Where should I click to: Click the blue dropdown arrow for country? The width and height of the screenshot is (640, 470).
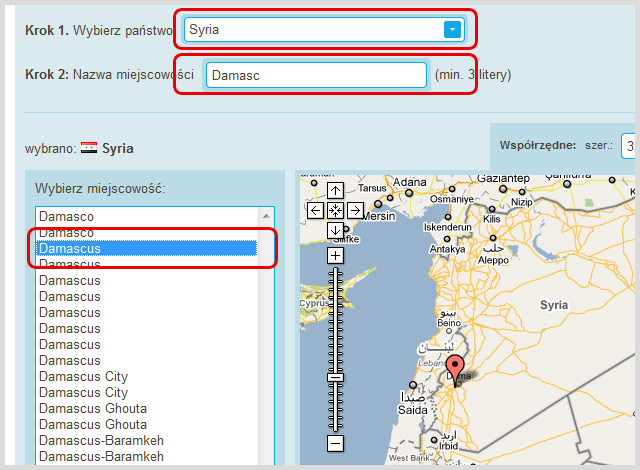[452, 30]
